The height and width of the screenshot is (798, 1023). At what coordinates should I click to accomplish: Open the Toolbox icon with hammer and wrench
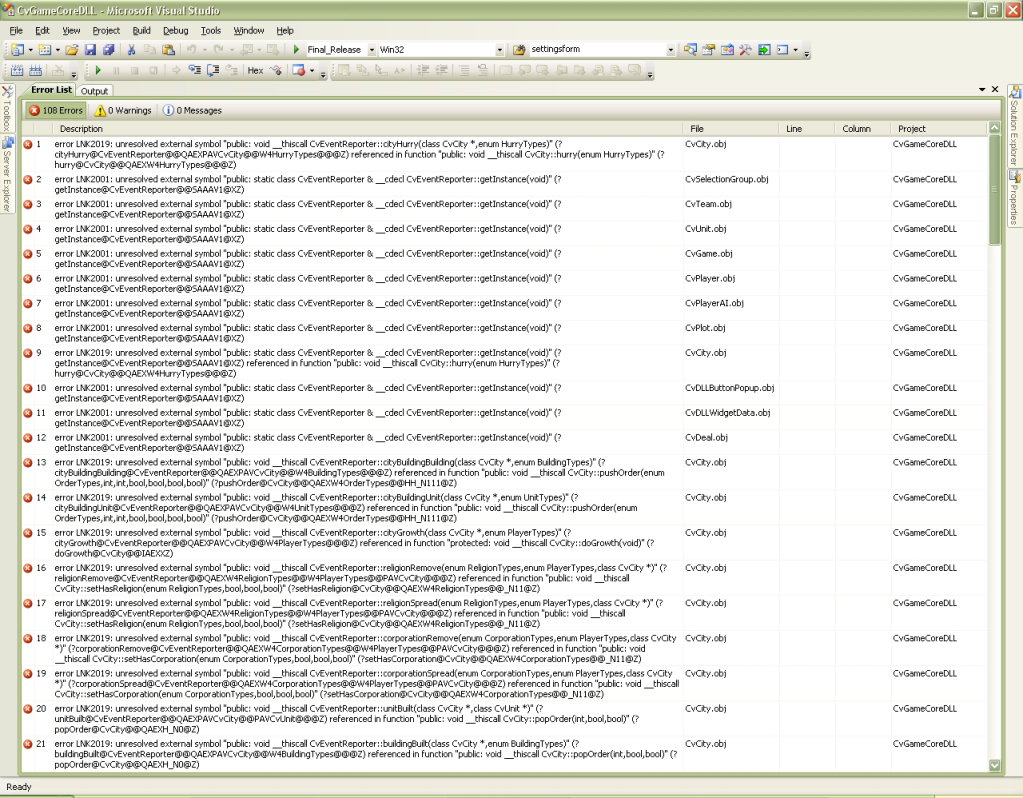744,49
